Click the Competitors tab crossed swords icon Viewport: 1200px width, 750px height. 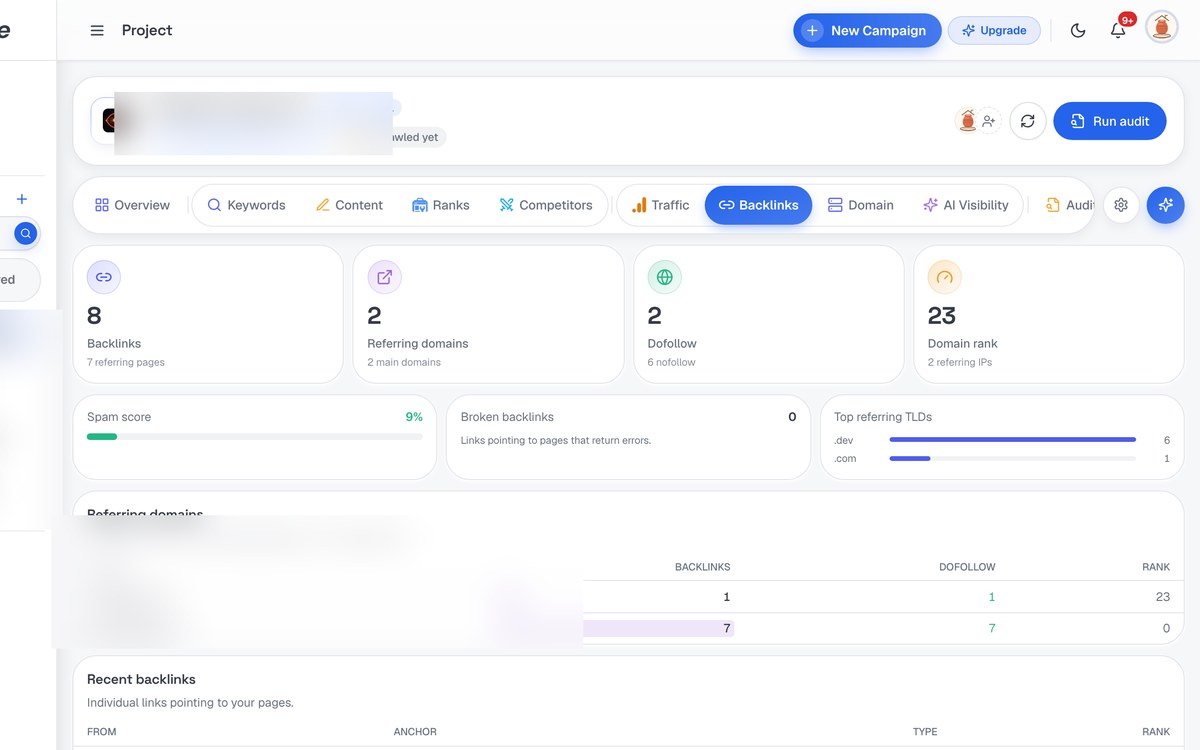tap(506, 205)
